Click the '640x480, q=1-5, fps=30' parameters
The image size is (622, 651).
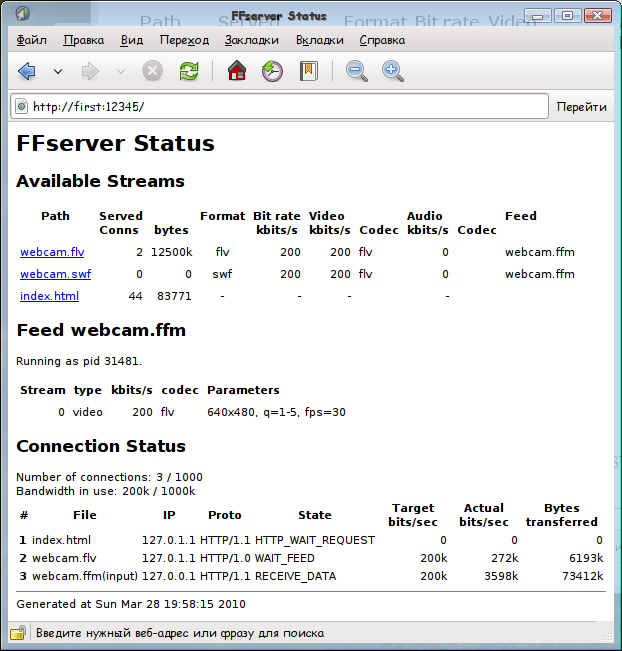[x=277, y=412]
